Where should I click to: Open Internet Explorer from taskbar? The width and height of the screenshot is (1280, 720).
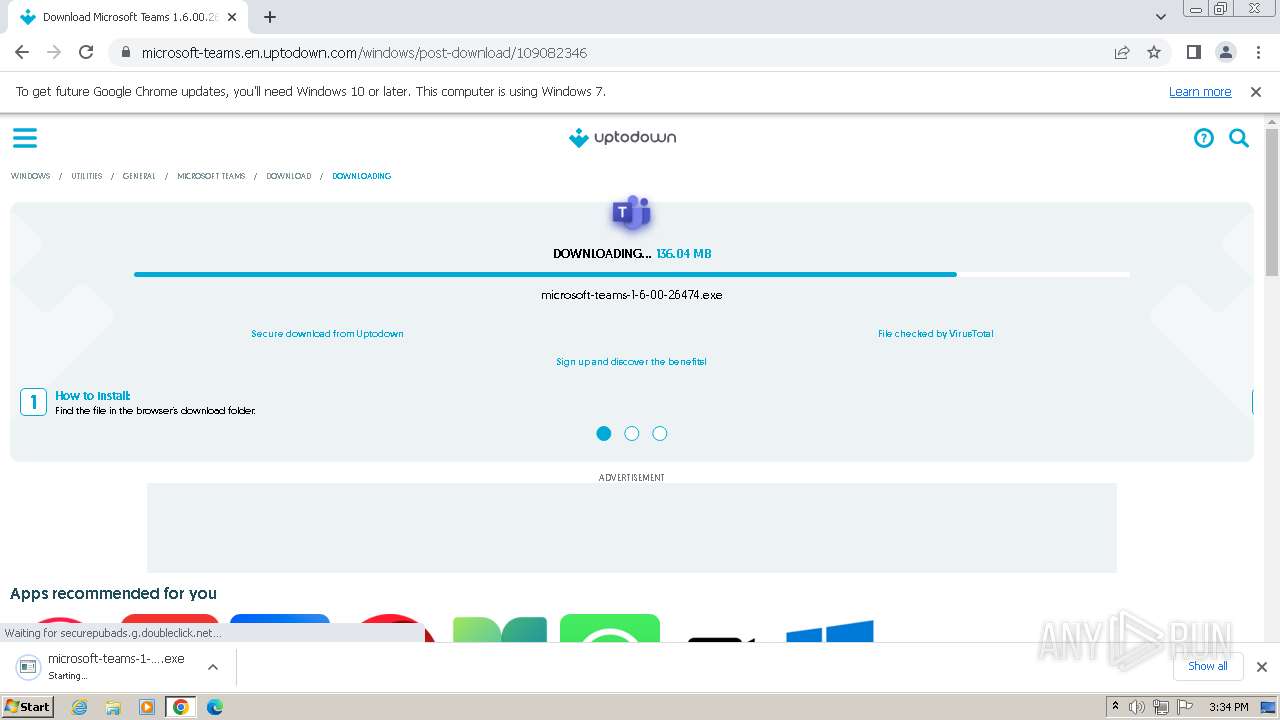(80, 707)
